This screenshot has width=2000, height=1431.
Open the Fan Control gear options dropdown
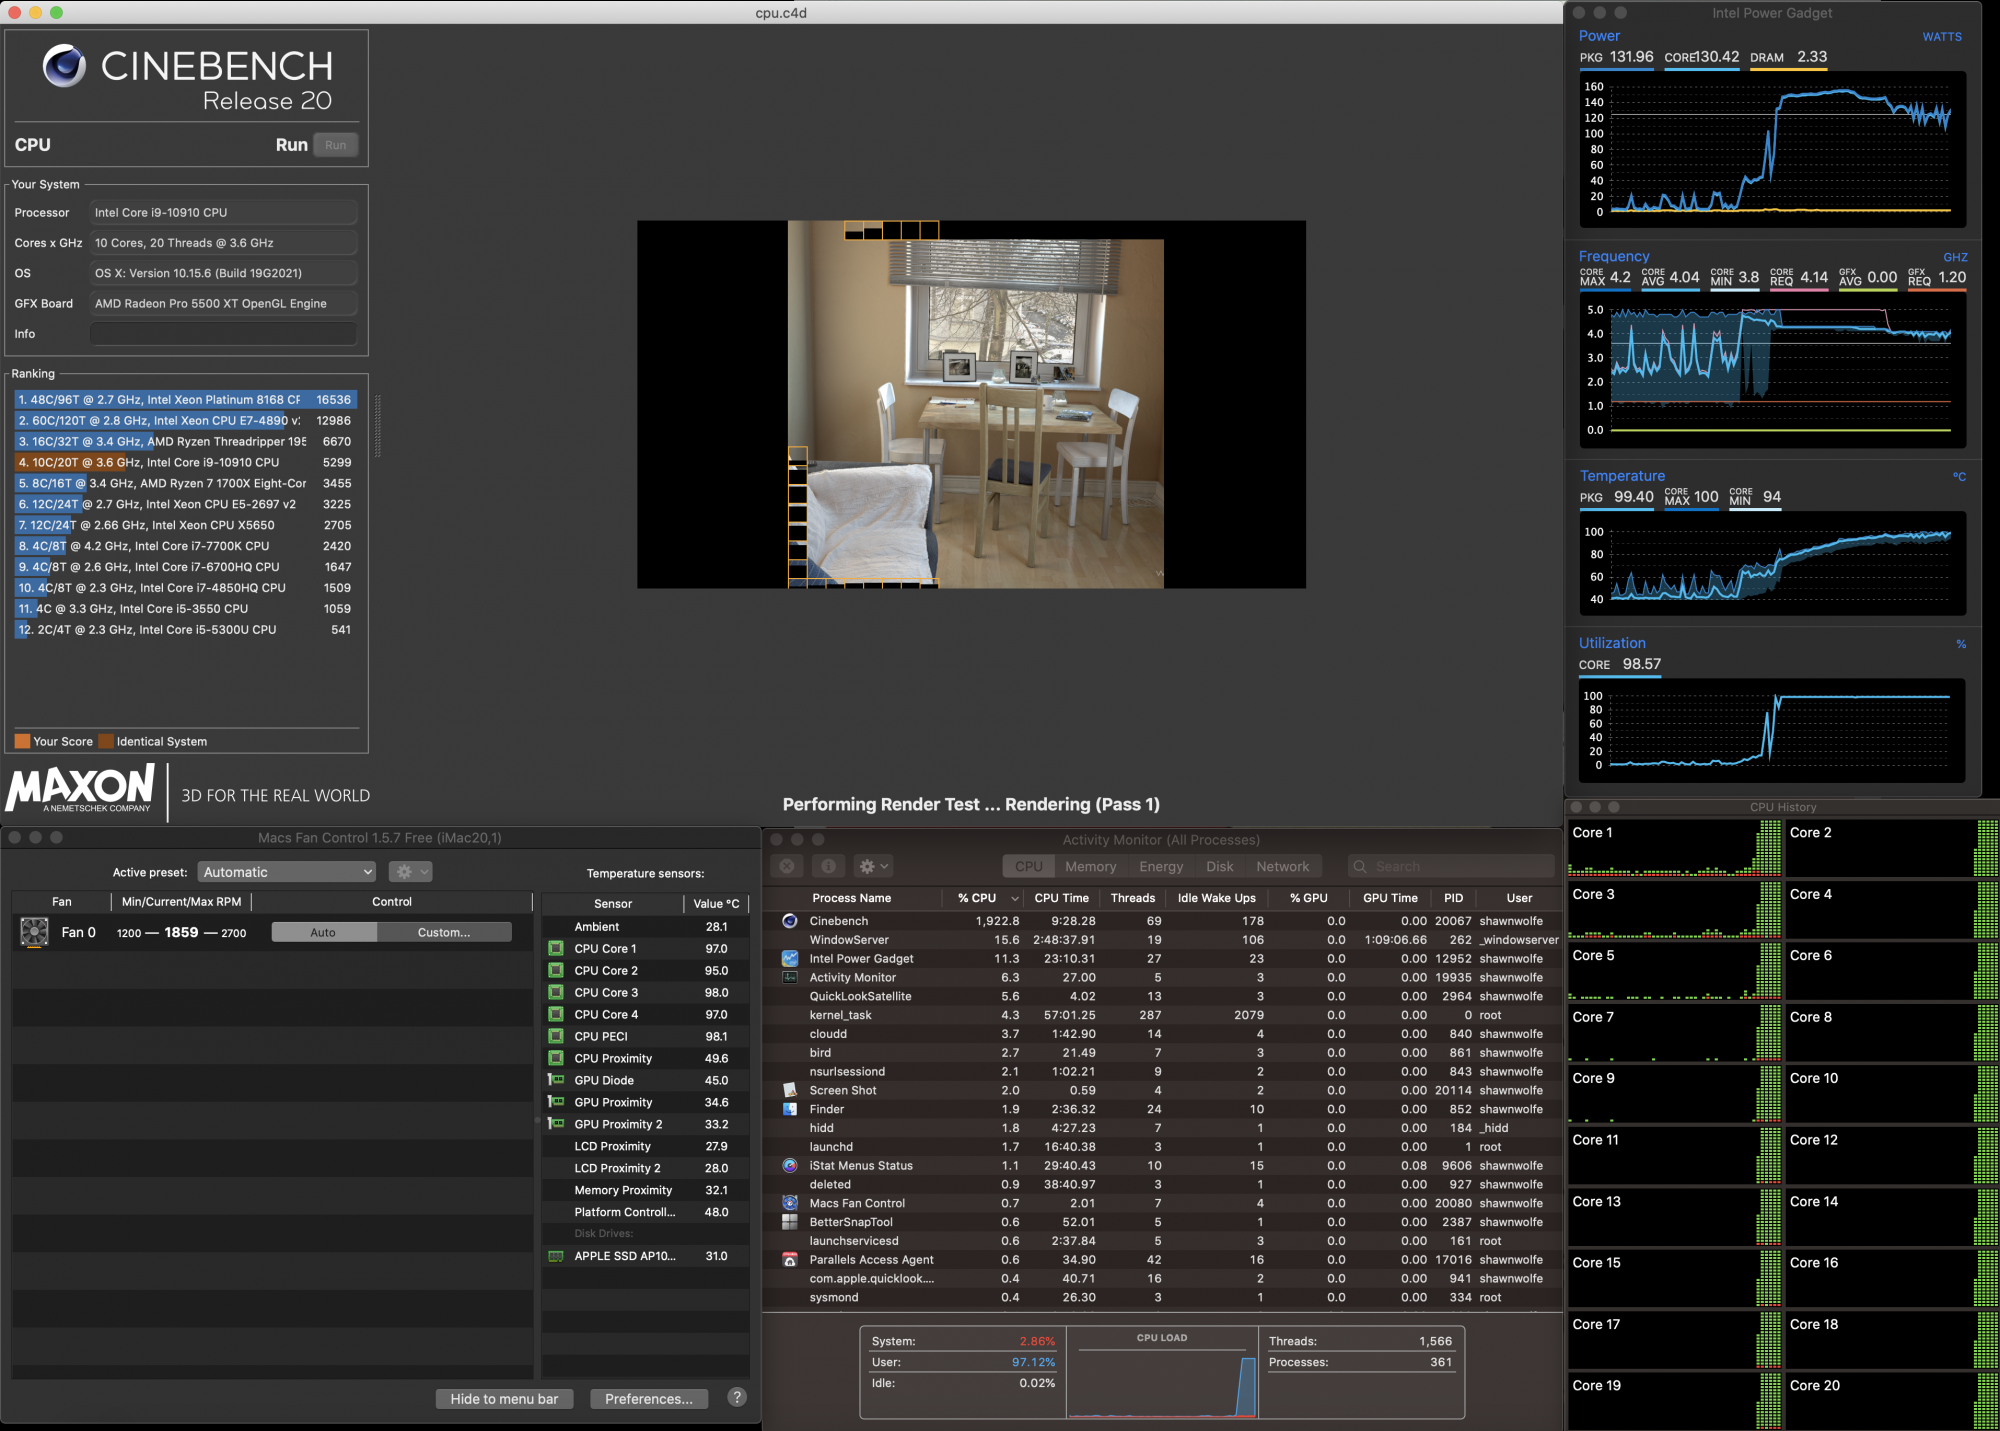click(410, 872)
